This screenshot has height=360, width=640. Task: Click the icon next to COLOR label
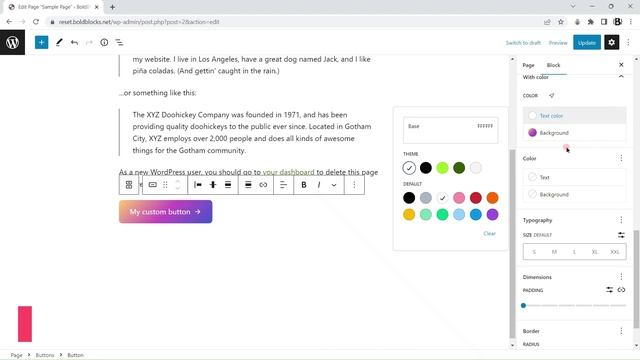pos(551,96)
